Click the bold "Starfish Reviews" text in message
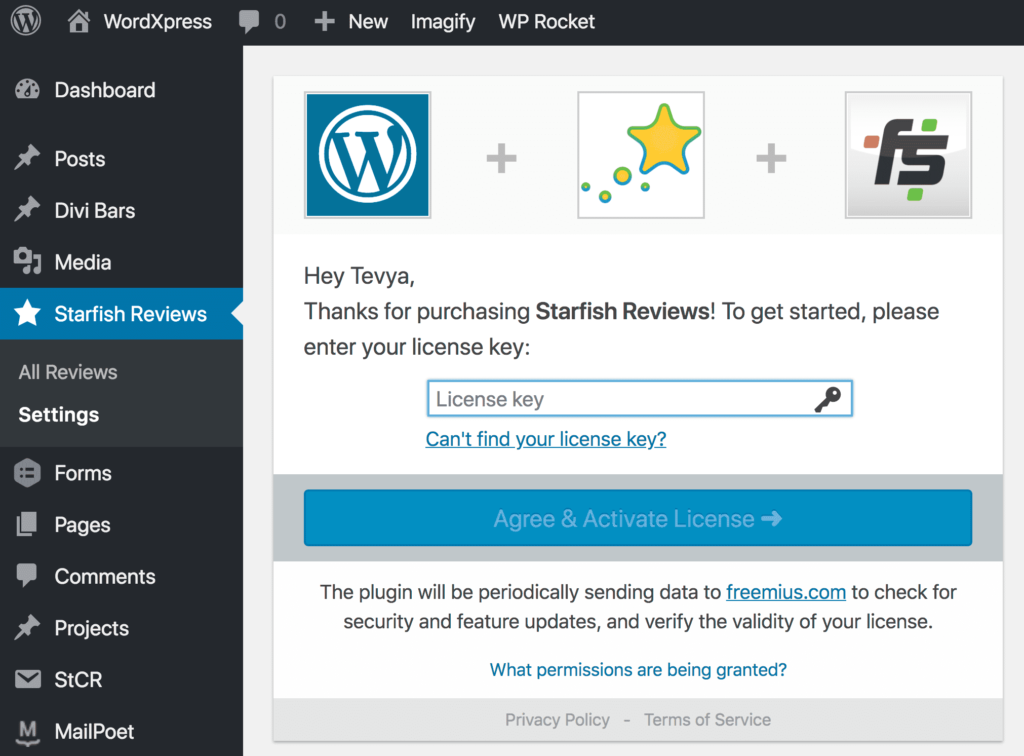 pyautogui.click(x=622, y=311)
